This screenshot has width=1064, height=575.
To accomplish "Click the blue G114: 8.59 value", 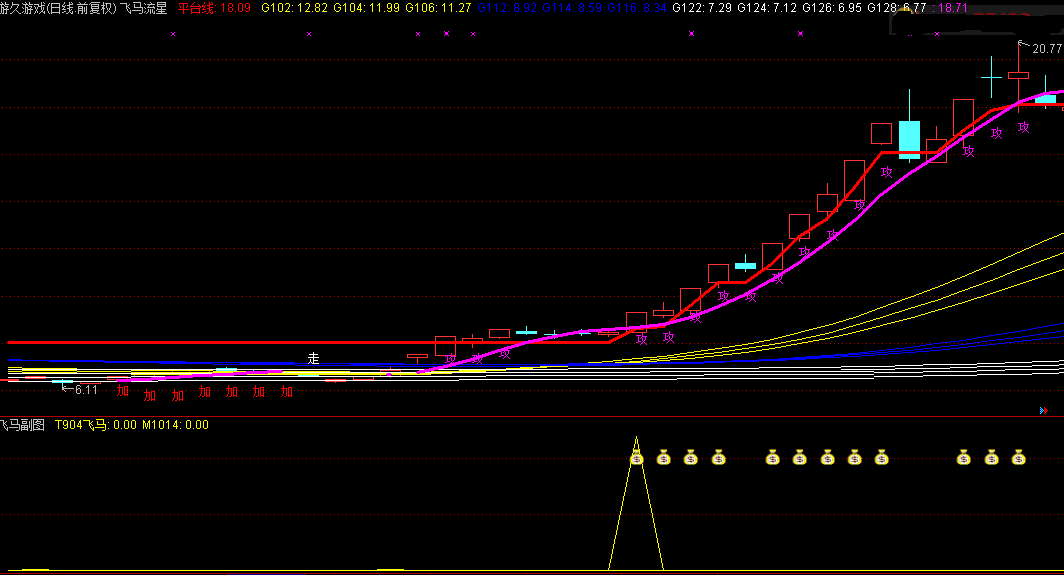I will [x=572, y=8].
